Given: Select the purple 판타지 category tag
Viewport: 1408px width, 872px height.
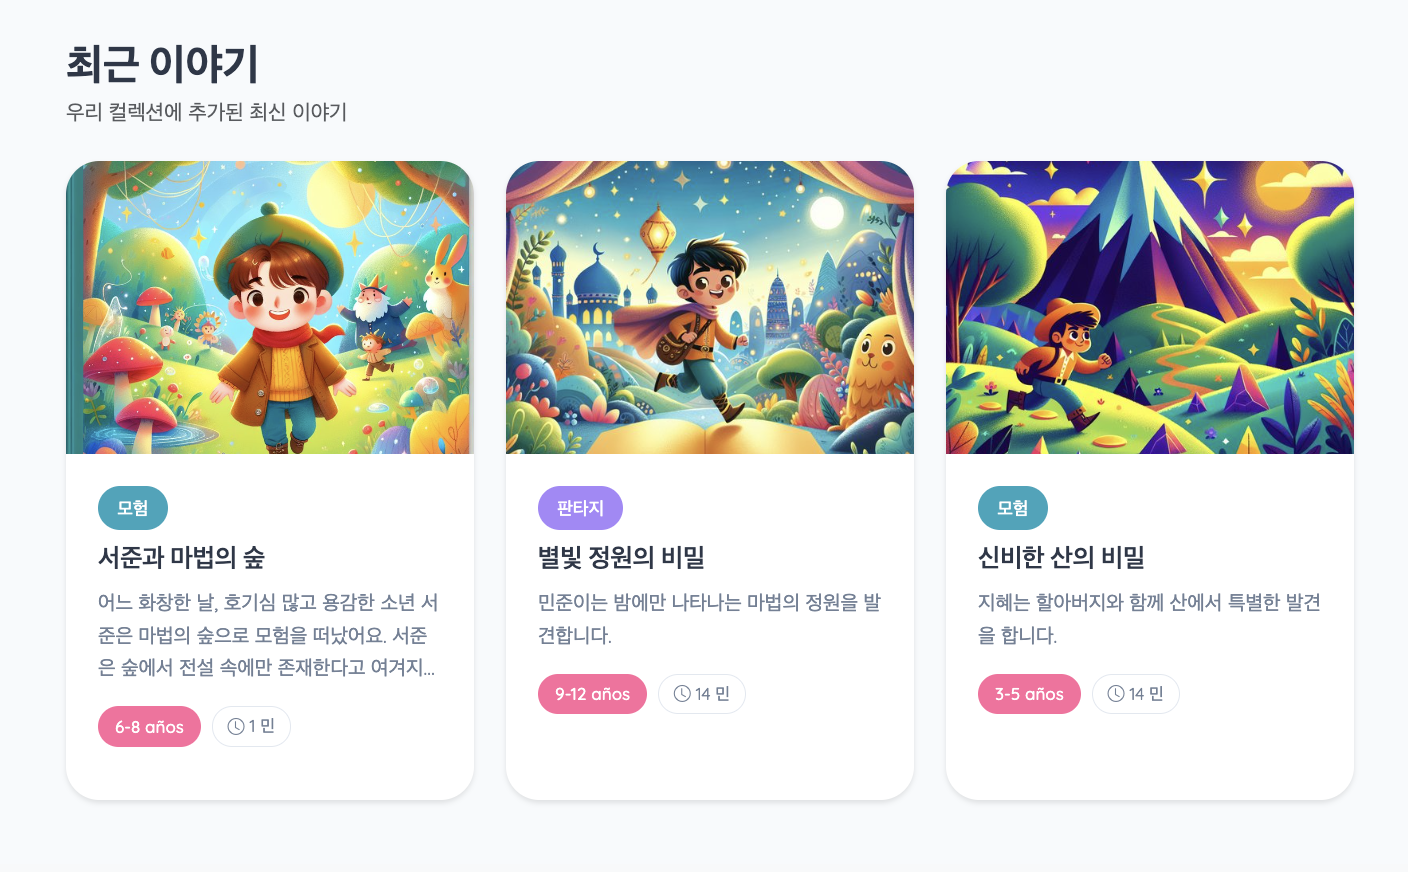Looking at the screenshot, I should pyautogui.click(x=580, y=508).
